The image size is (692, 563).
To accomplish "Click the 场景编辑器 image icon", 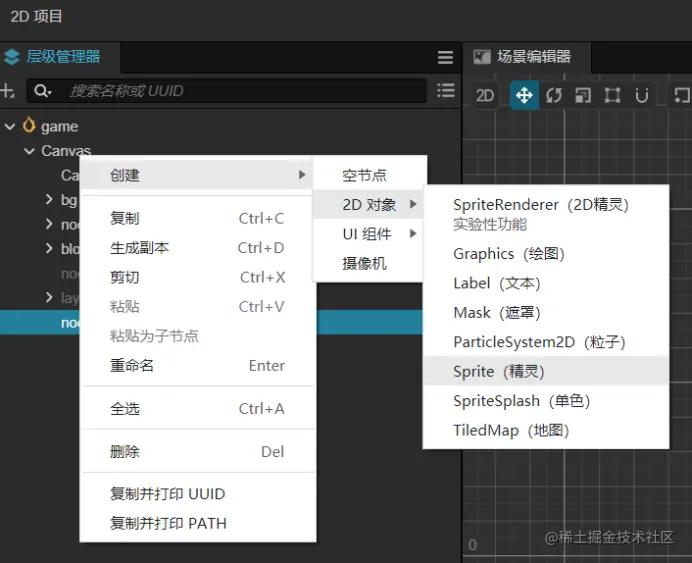I will coord(482,57).
